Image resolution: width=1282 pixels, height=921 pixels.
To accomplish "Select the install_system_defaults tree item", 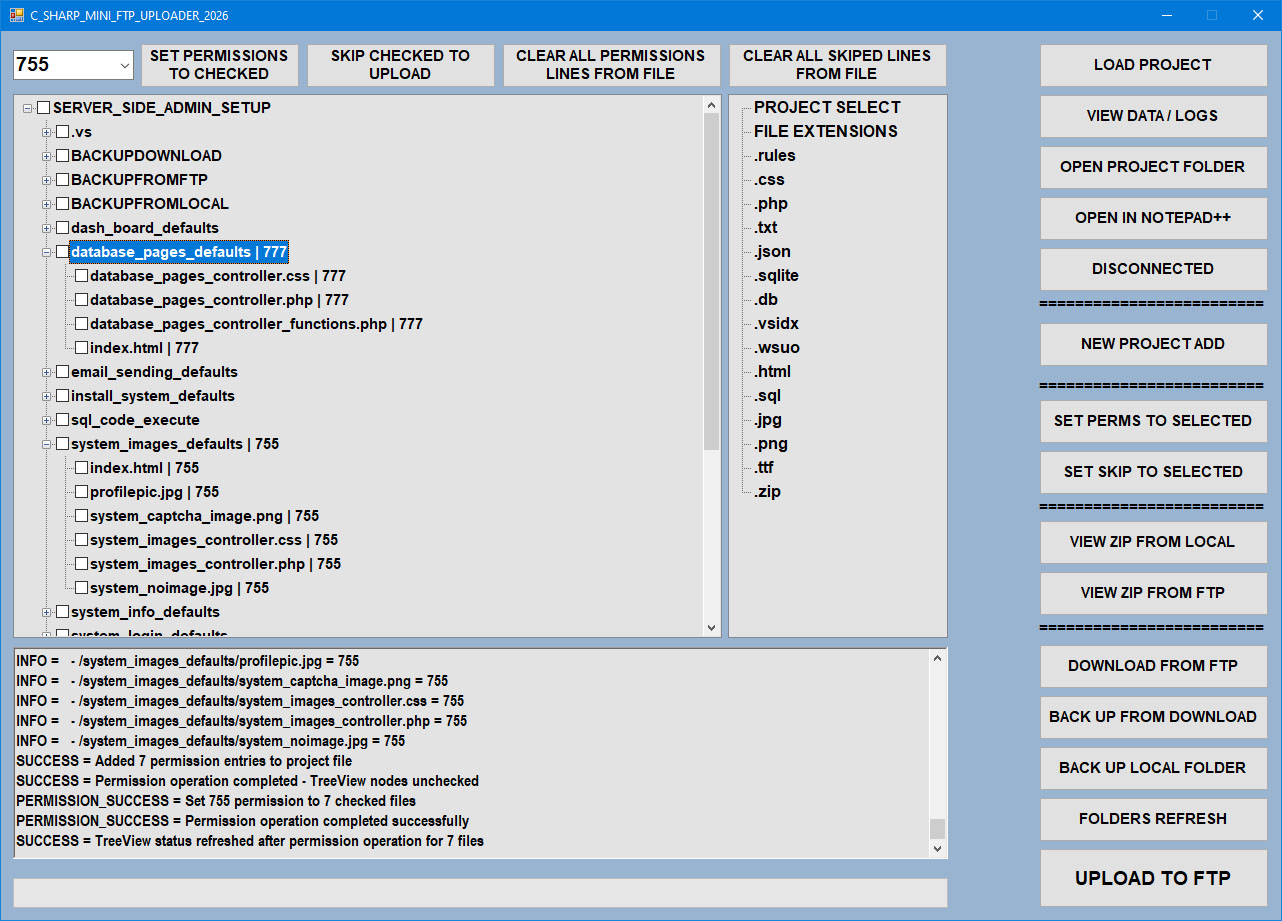I will click(153, 396).
